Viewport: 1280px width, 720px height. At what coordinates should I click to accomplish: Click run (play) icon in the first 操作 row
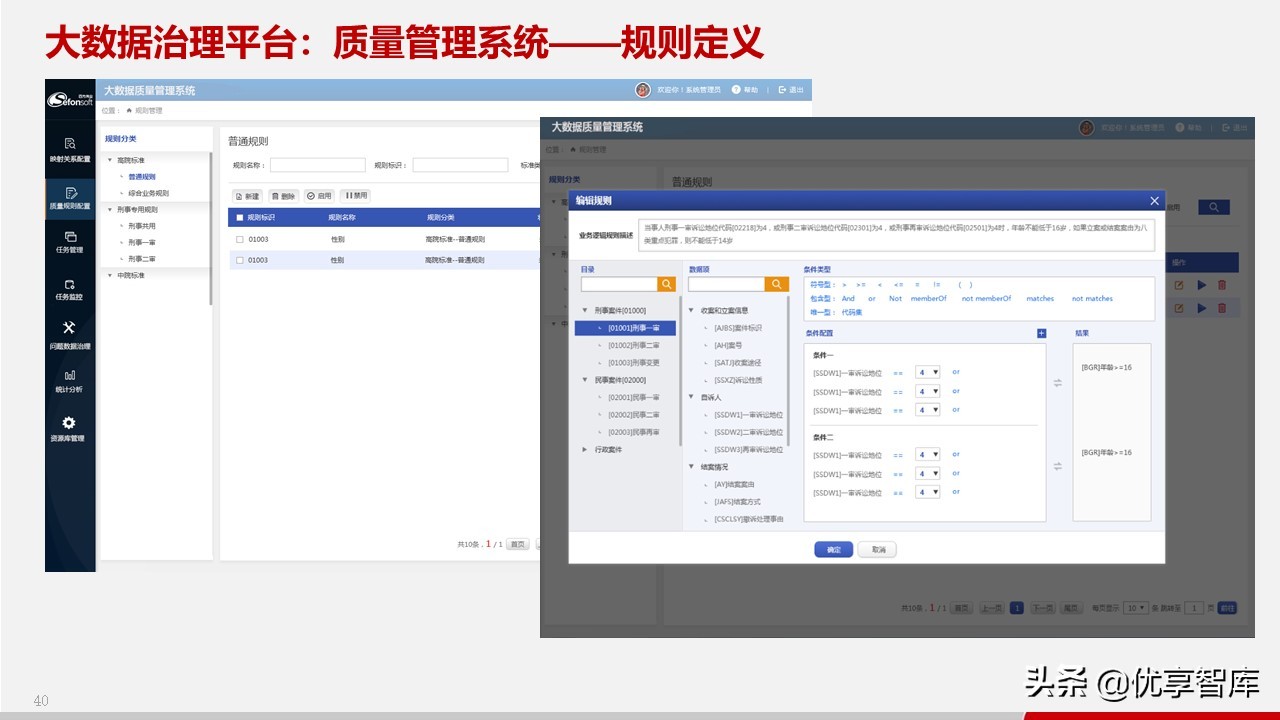[x=1201, y=285]
